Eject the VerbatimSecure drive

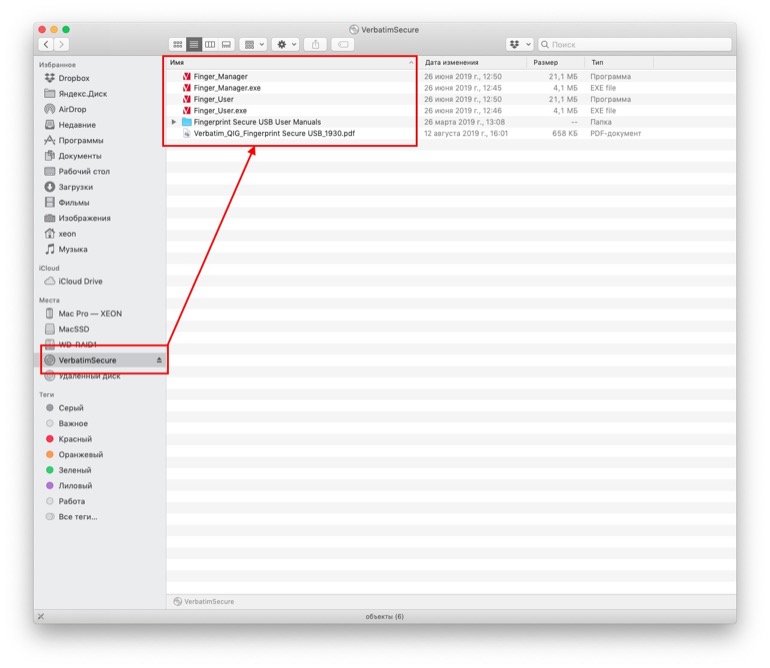(159, 360)
